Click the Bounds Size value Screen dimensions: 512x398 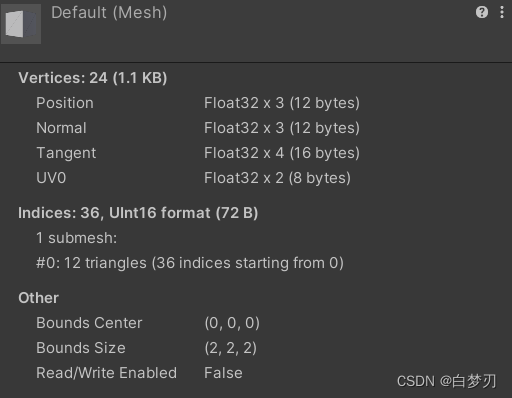coord(230,348)
